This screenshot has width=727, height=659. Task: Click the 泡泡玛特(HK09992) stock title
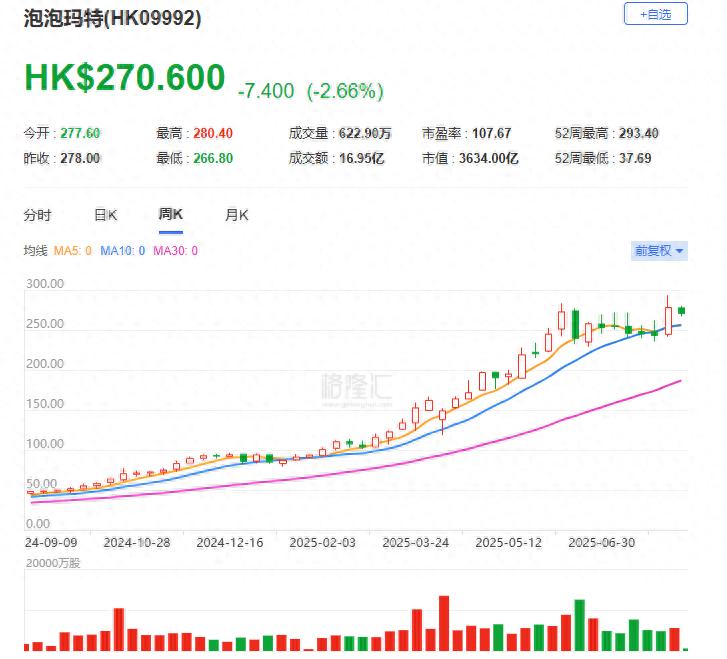point(112,19)
